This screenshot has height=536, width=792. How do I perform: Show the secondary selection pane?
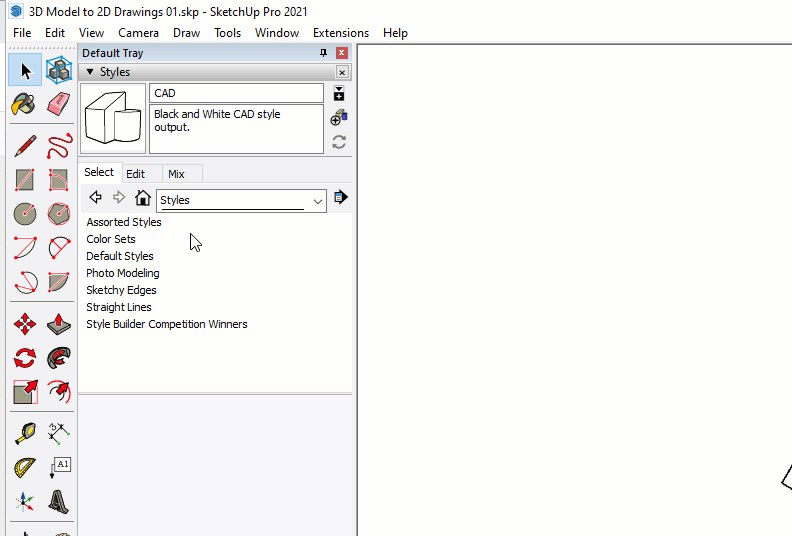point(339,93)
